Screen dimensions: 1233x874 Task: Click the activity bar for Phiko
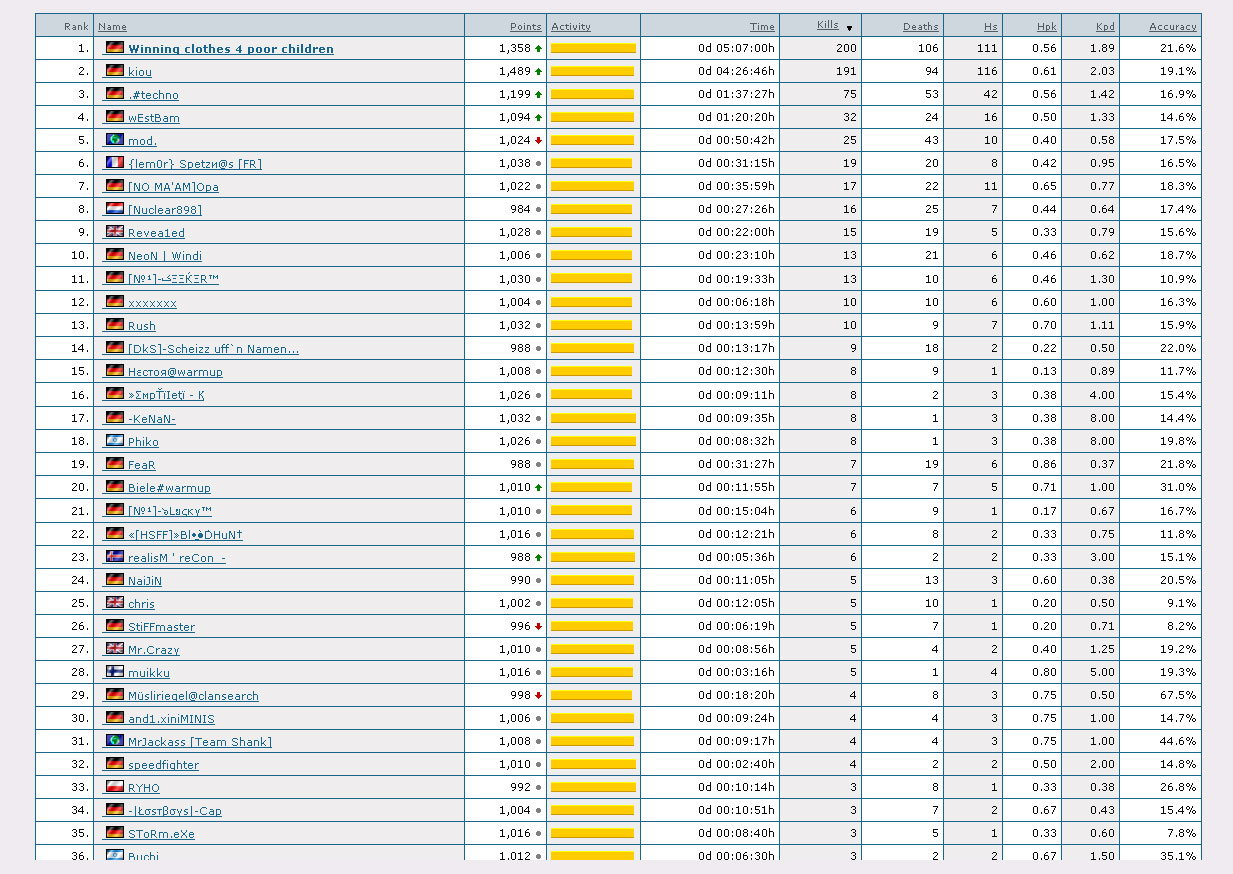[593, 441]
